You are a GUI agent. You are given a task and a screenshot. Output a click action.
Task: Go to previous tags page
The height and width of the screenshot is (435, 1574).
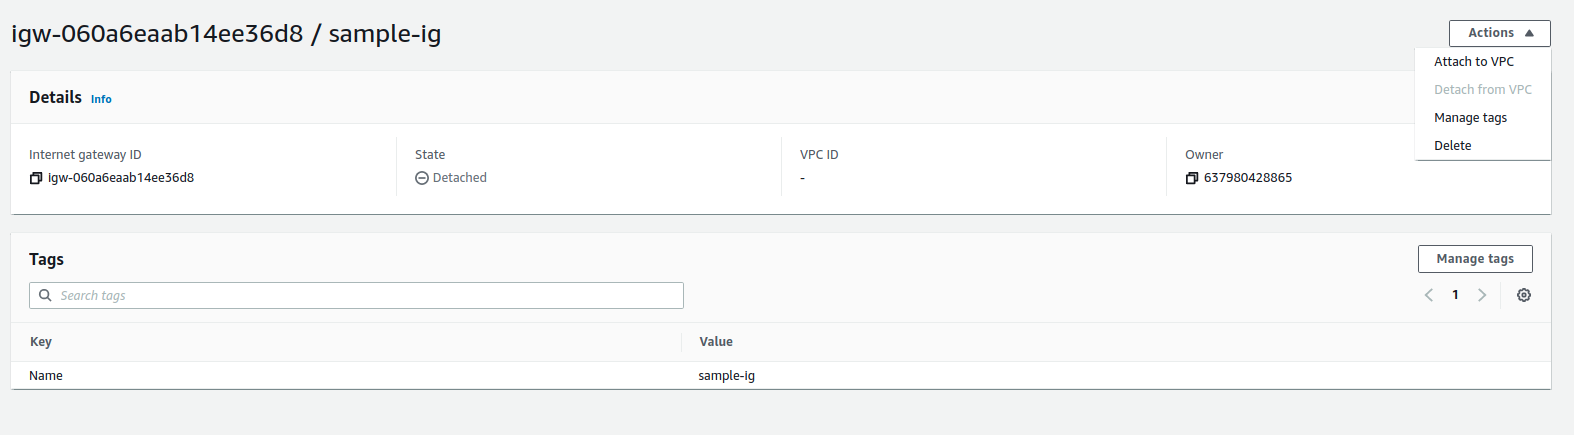(x=1429, y=295)
